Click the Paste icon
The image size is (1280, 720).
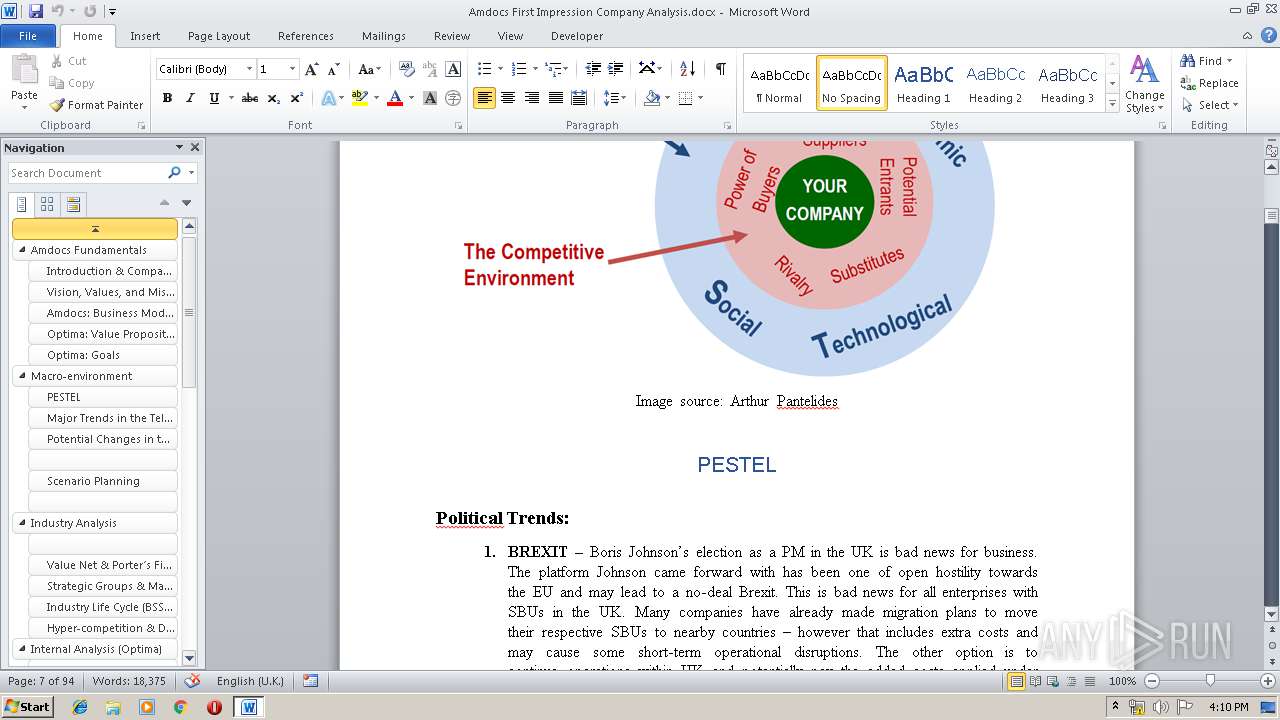point(24,70)
